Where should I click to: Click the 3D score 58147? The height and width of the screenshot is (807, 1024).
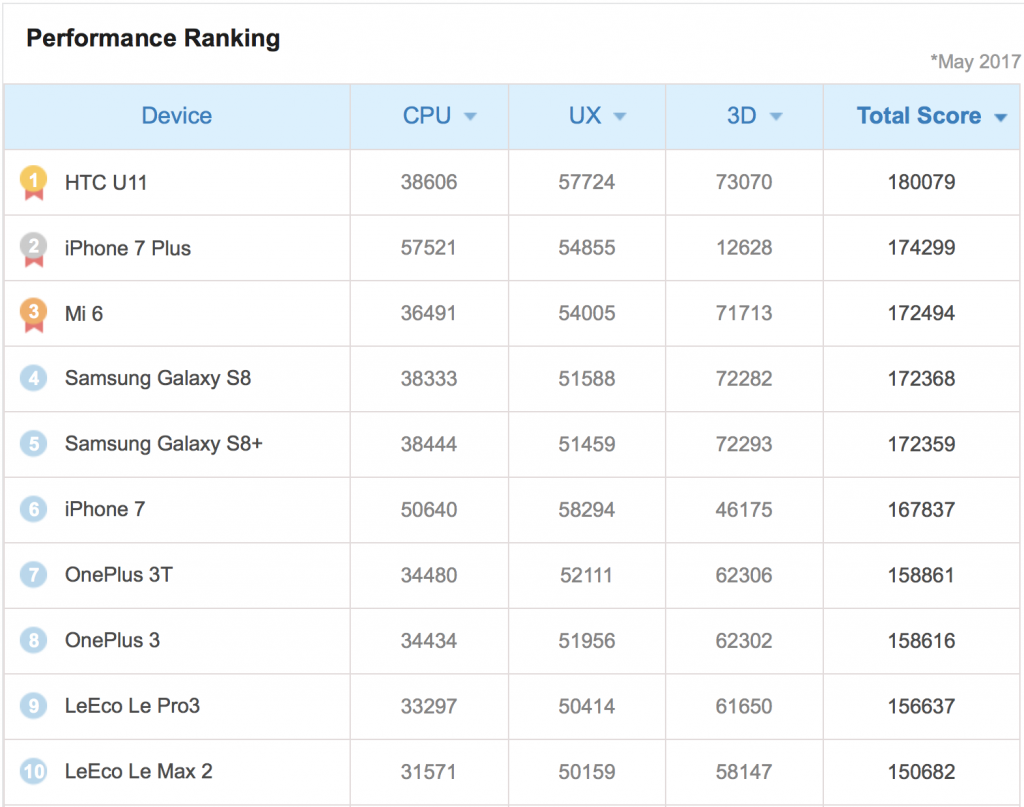744,772
